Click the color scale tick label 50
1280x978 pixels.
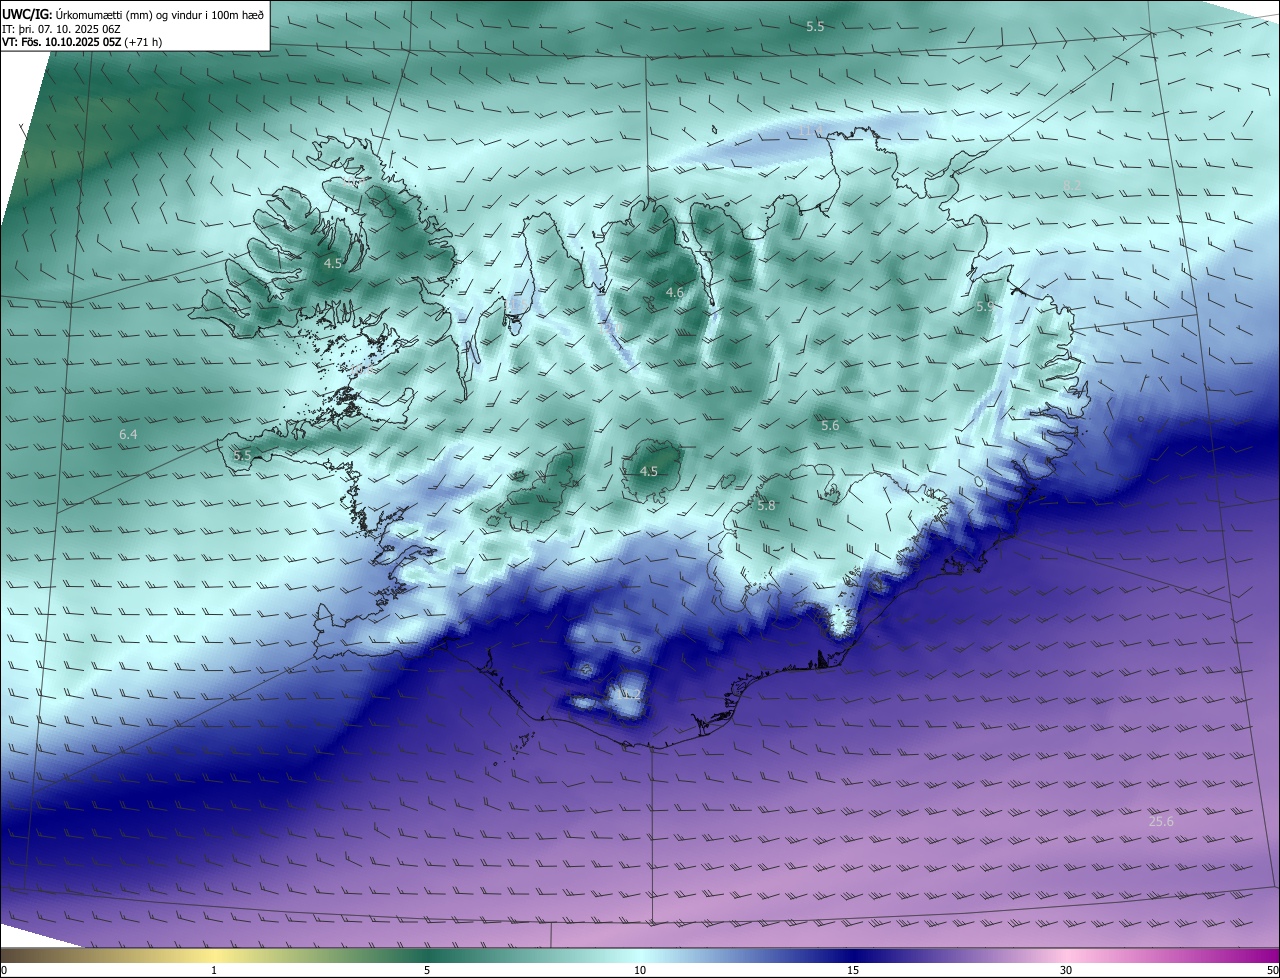click(1272, 970)
